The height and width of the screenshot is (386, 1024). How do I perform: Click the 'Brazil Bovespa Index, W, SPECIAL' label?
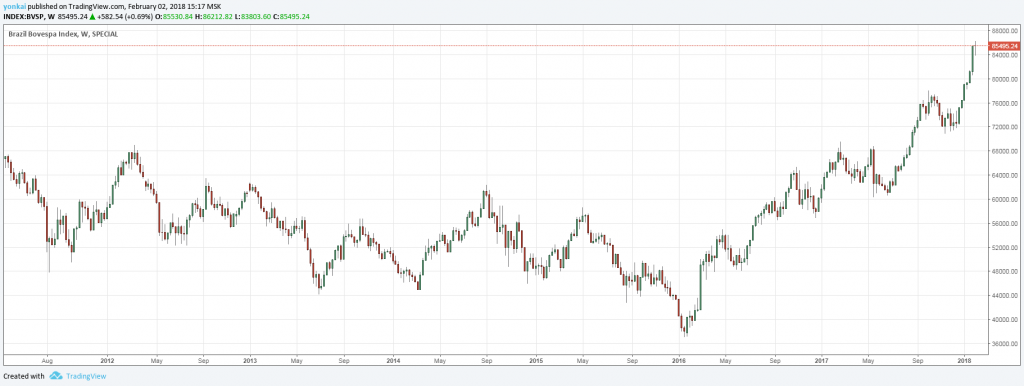click(x=63, y=34)
